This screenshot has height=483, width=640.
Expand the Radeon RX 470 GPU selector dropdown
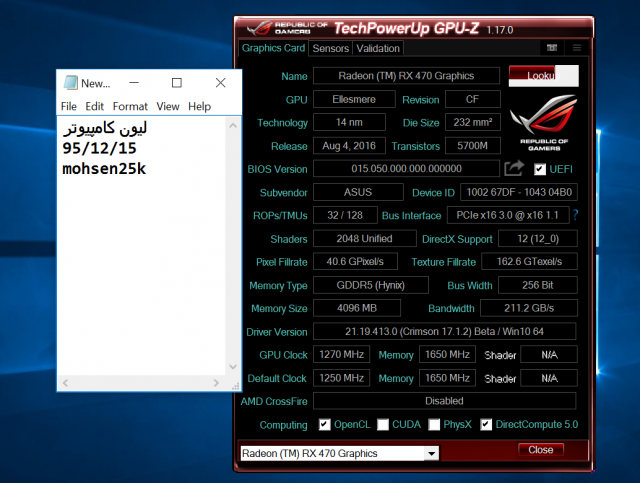[x=431, y=453]
